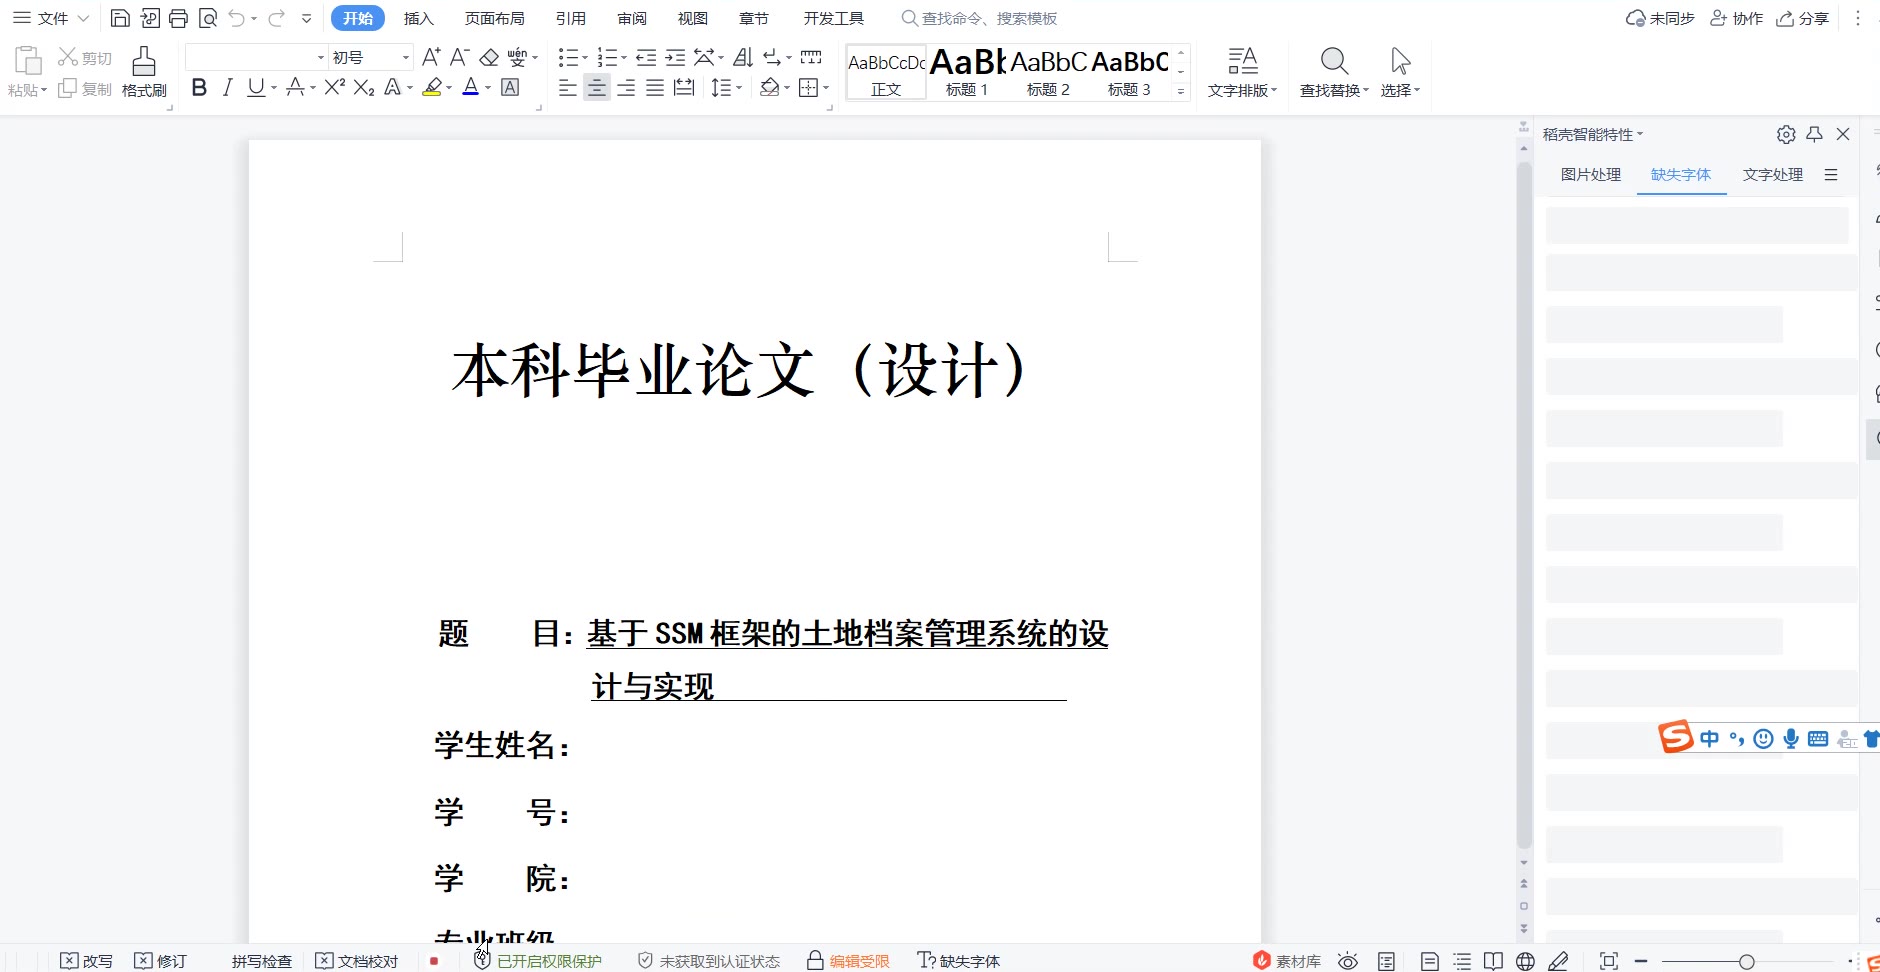Switch to 文字处理 tab in side panel
The height and width of the screenshot is (972, 1880).
tap(1773, 174)
